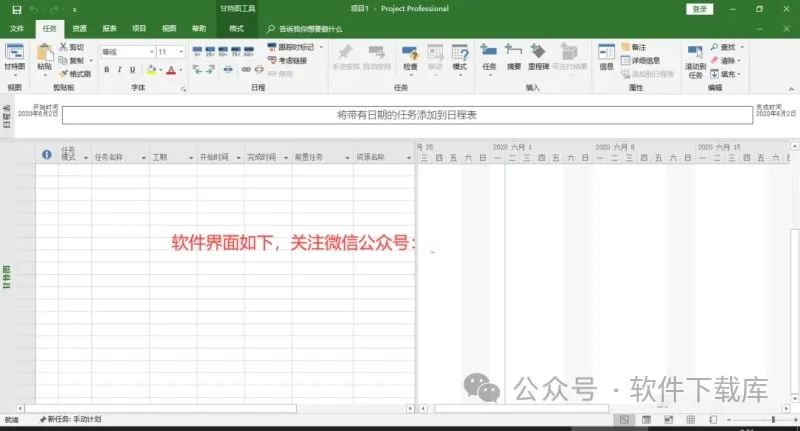Collapse the ribbon with the chevron
This screenshot has height=431, width=800.
(791, 89)
